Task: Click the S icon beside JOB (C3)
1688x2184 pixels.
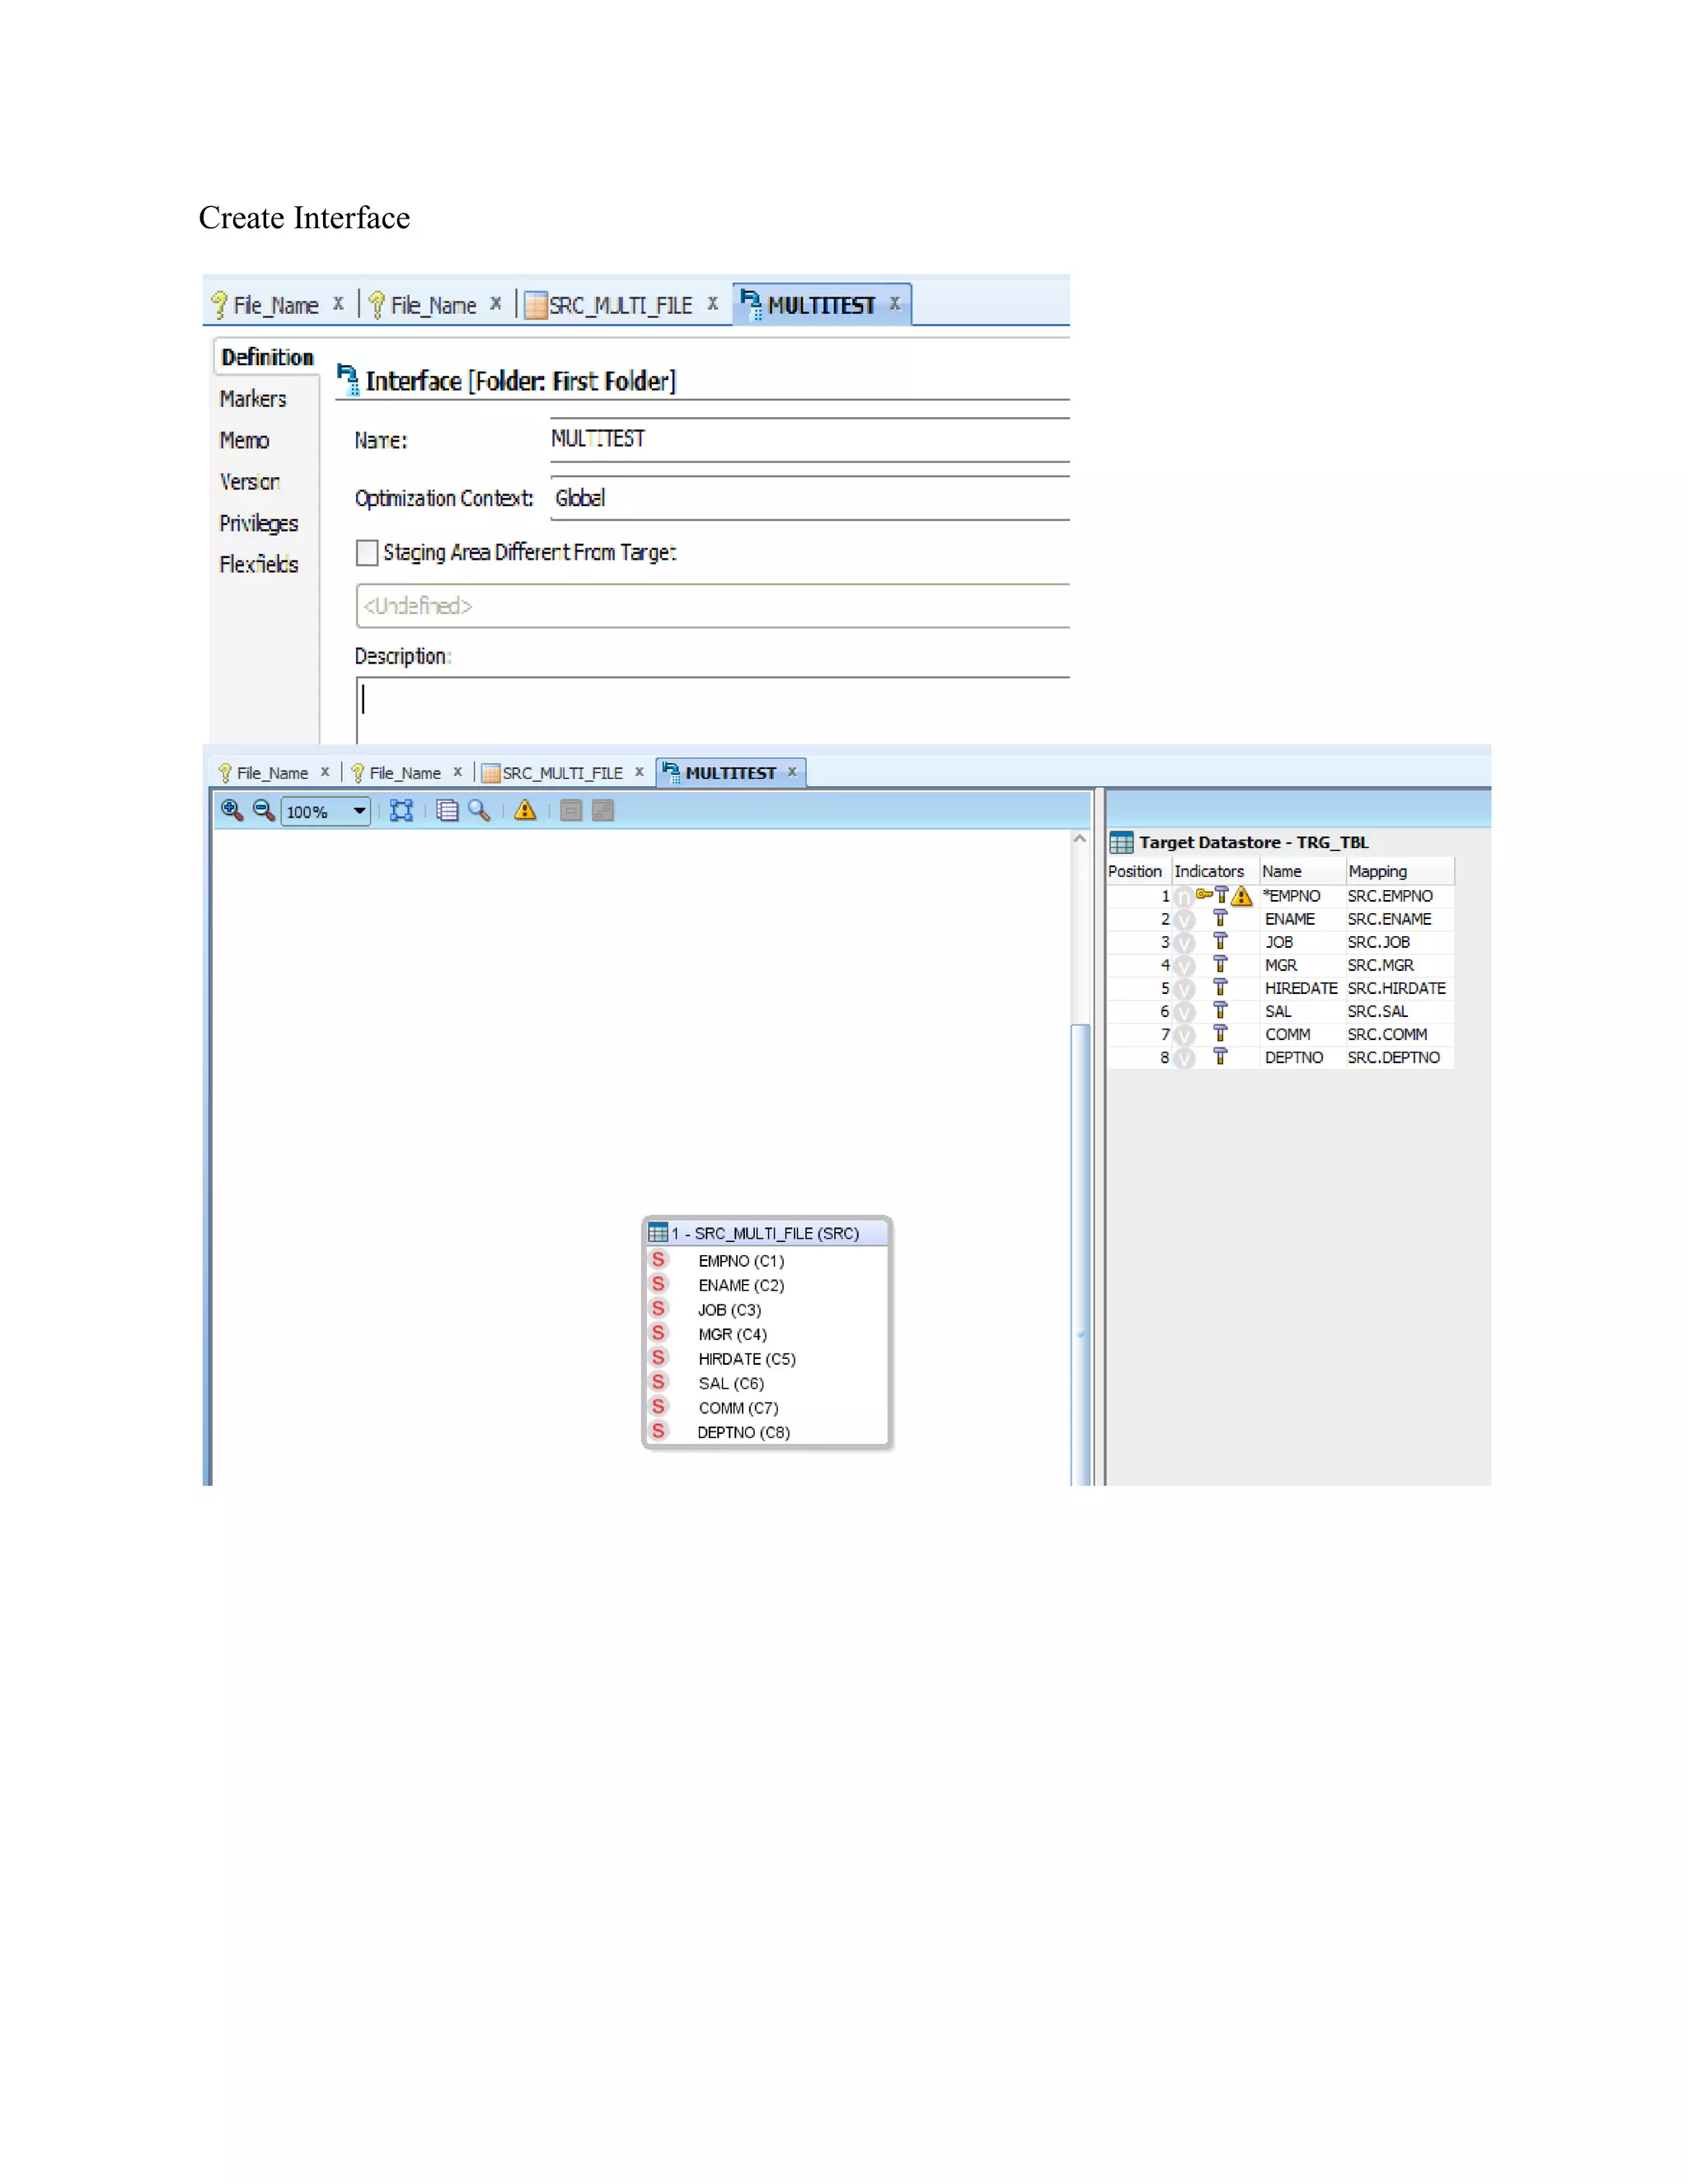Action: (x=658, y=1309)
